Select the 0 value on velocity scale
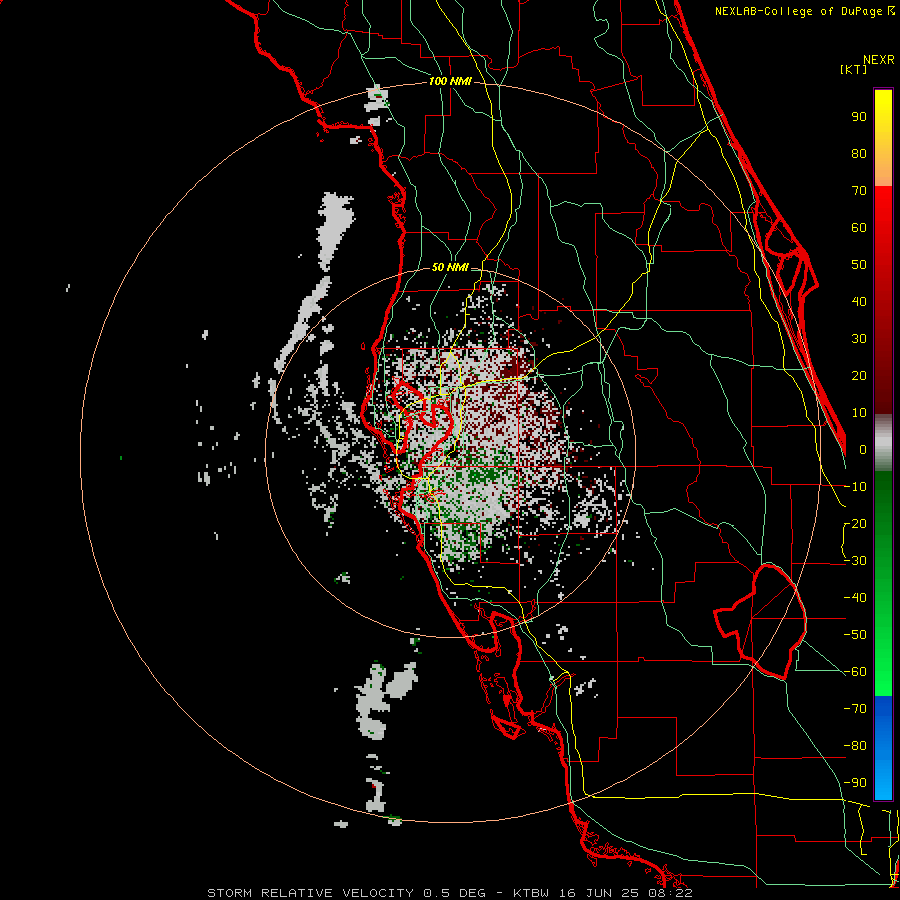The image size is (900, 900). [x=863, y=449]
